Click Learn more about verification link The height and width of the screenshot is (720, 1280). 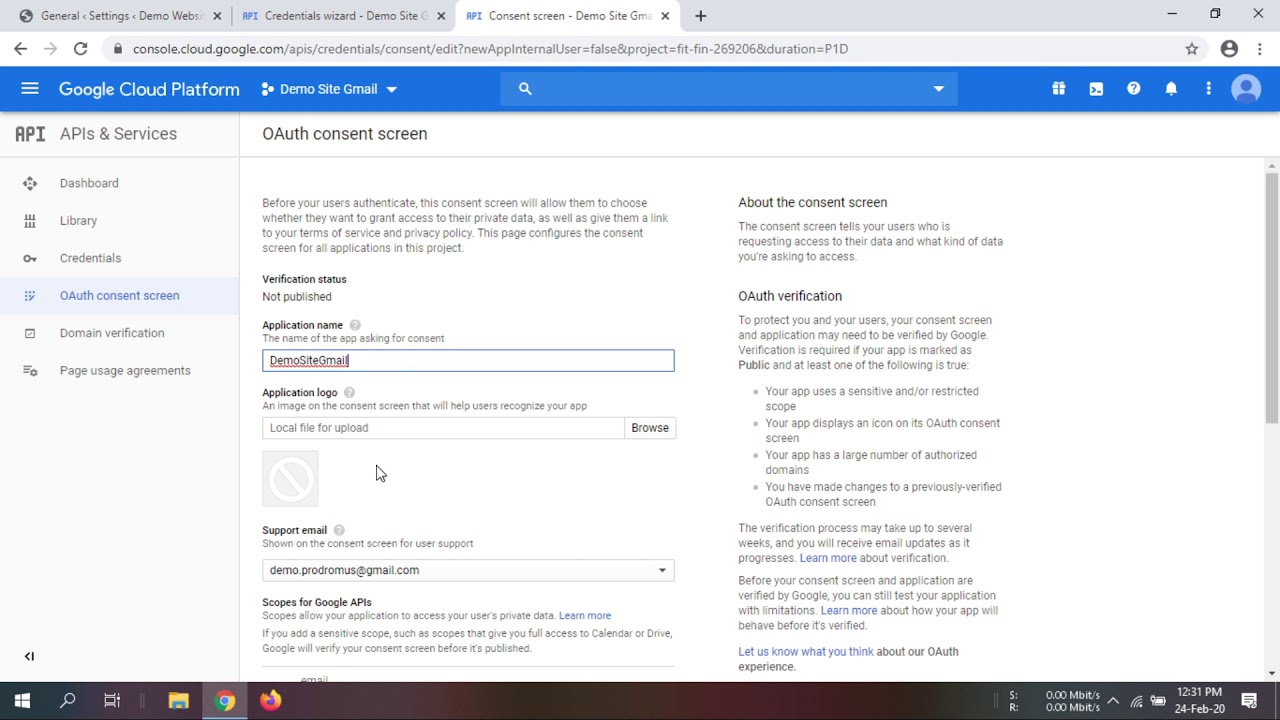coord(828,558)
